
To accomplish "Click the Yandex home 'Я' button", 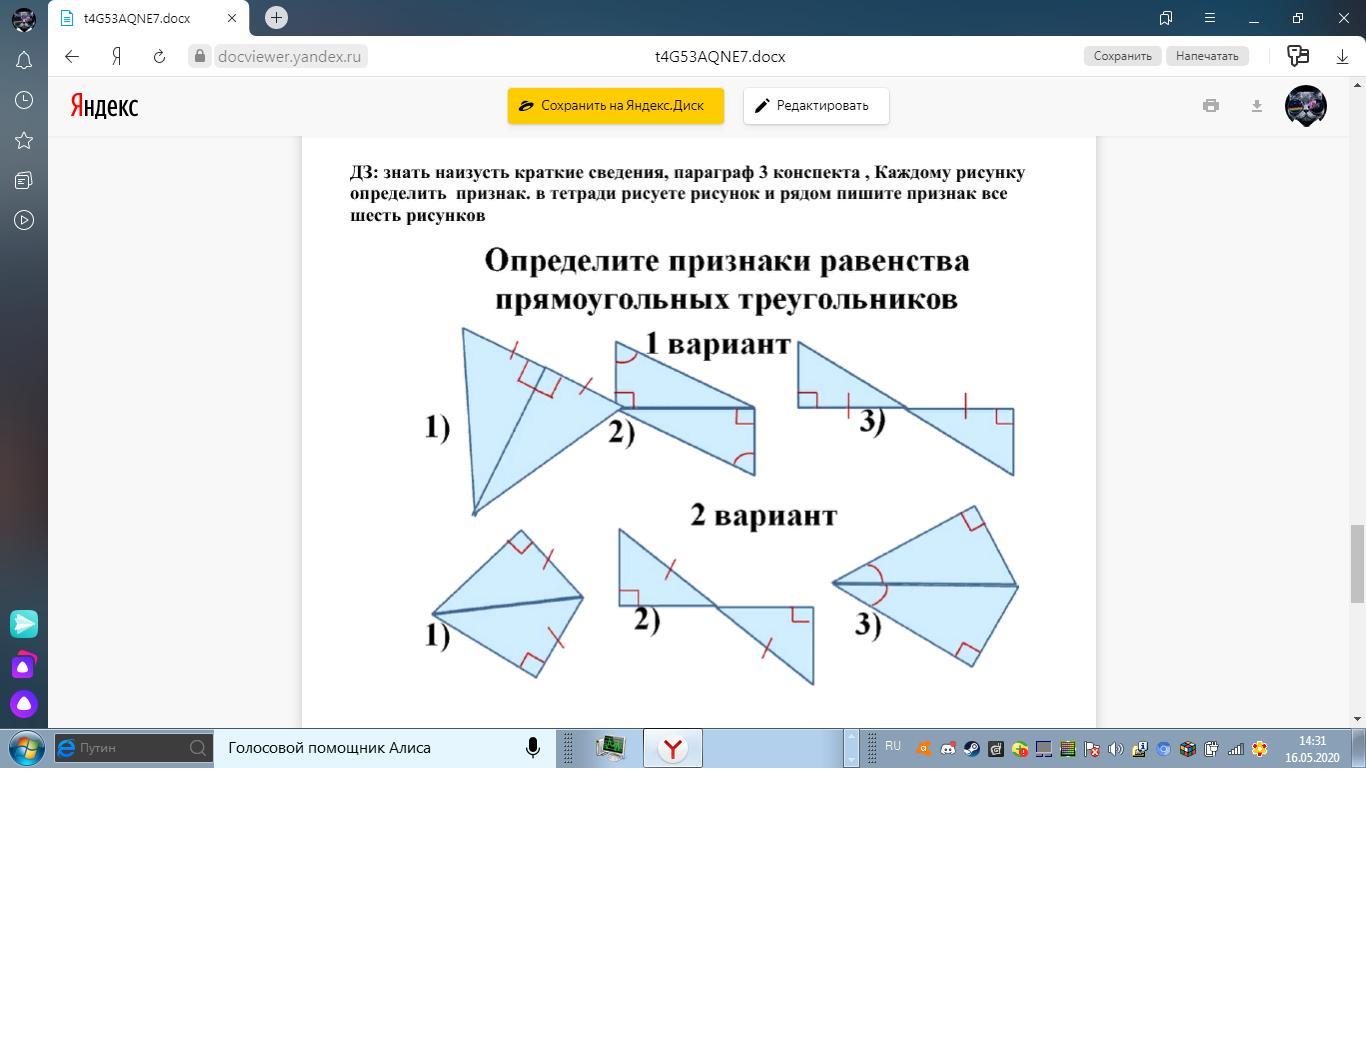I will 116,57.
